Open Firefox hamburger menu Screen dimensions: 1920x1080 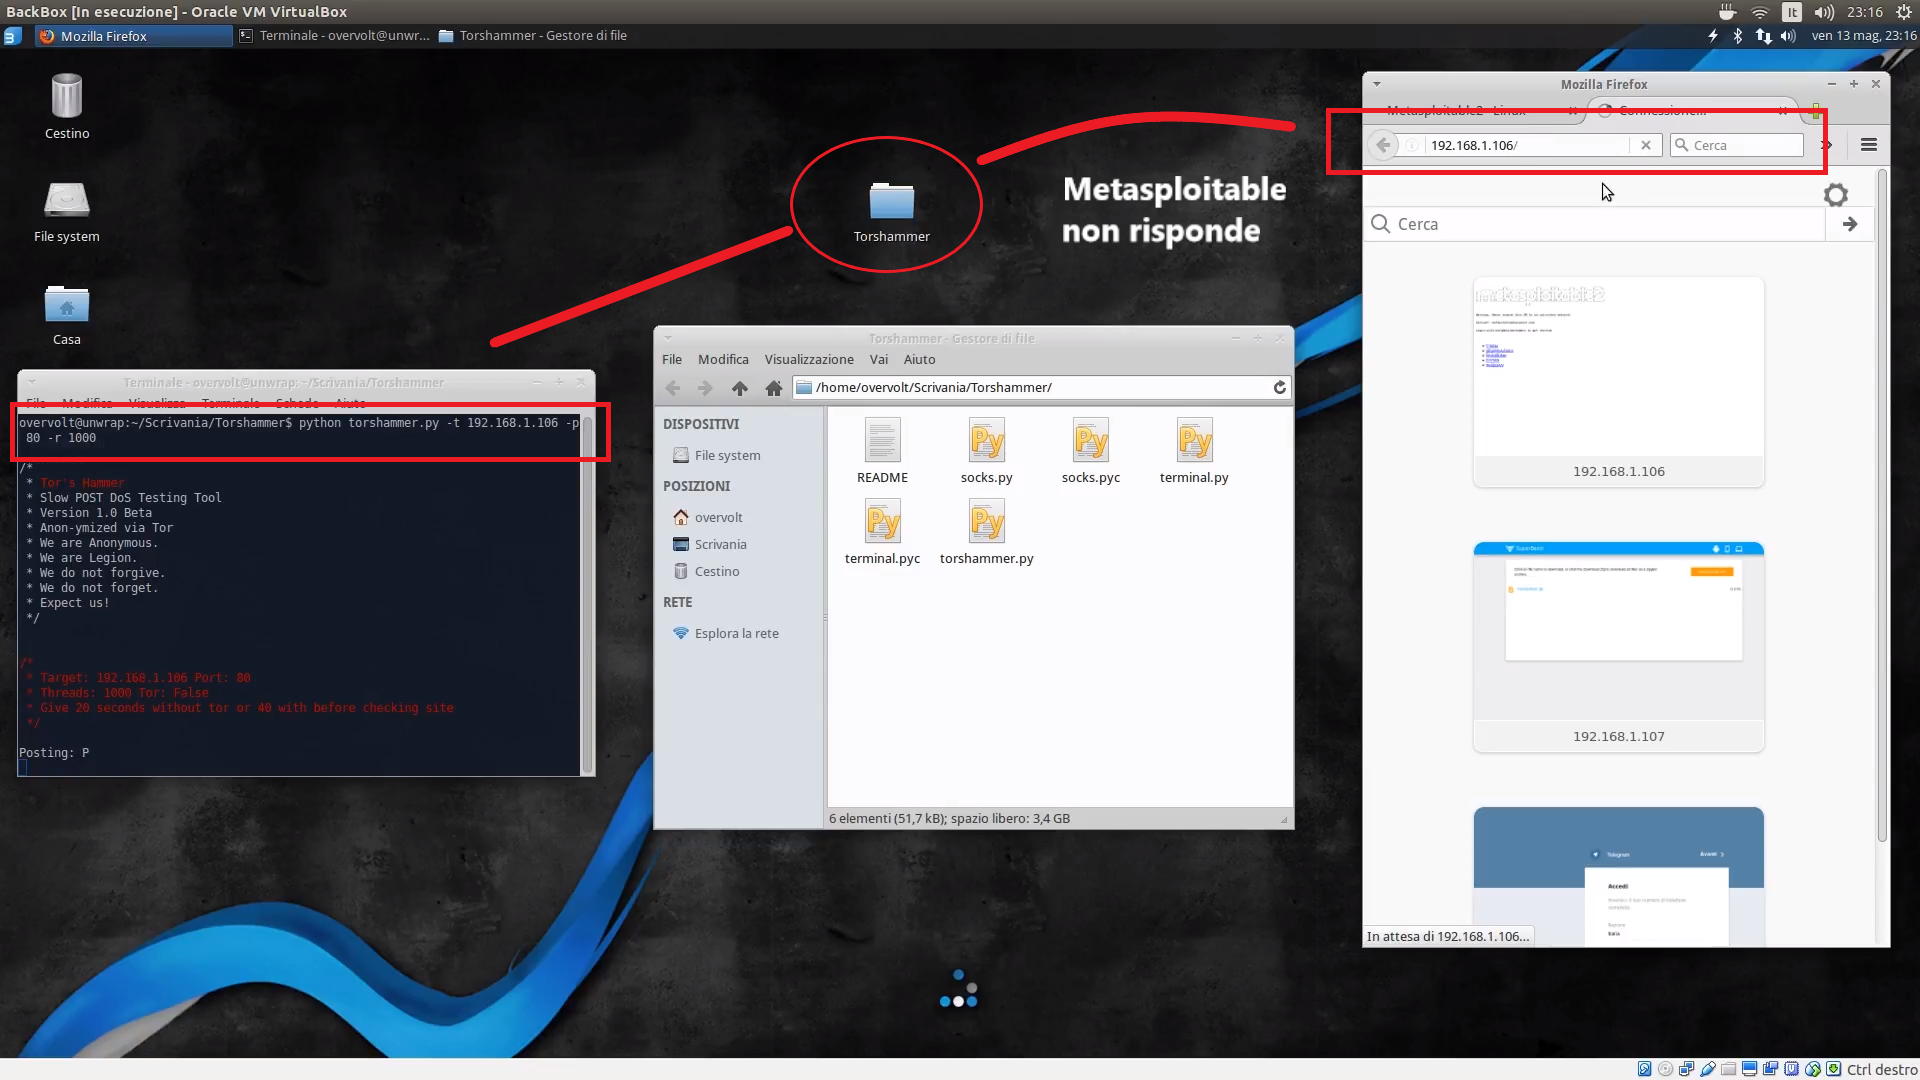[x=1868, y=145]
